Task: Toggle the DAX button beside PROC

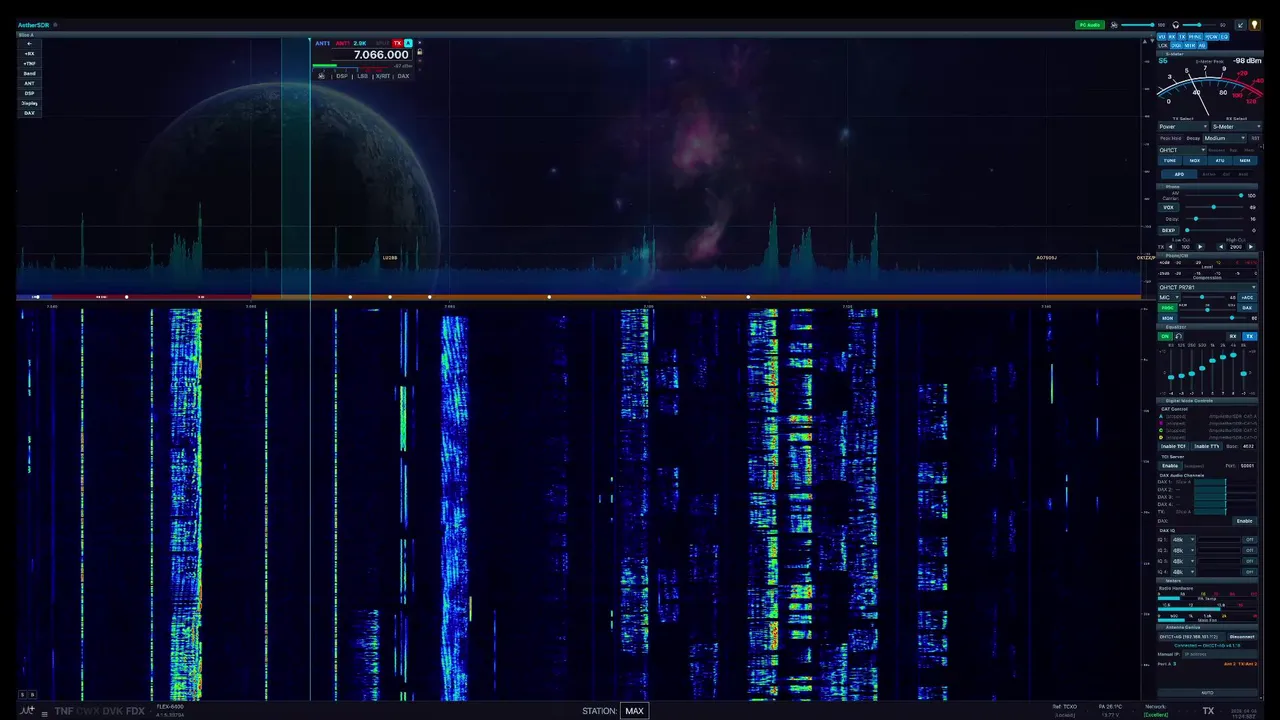Action: 1247,308
